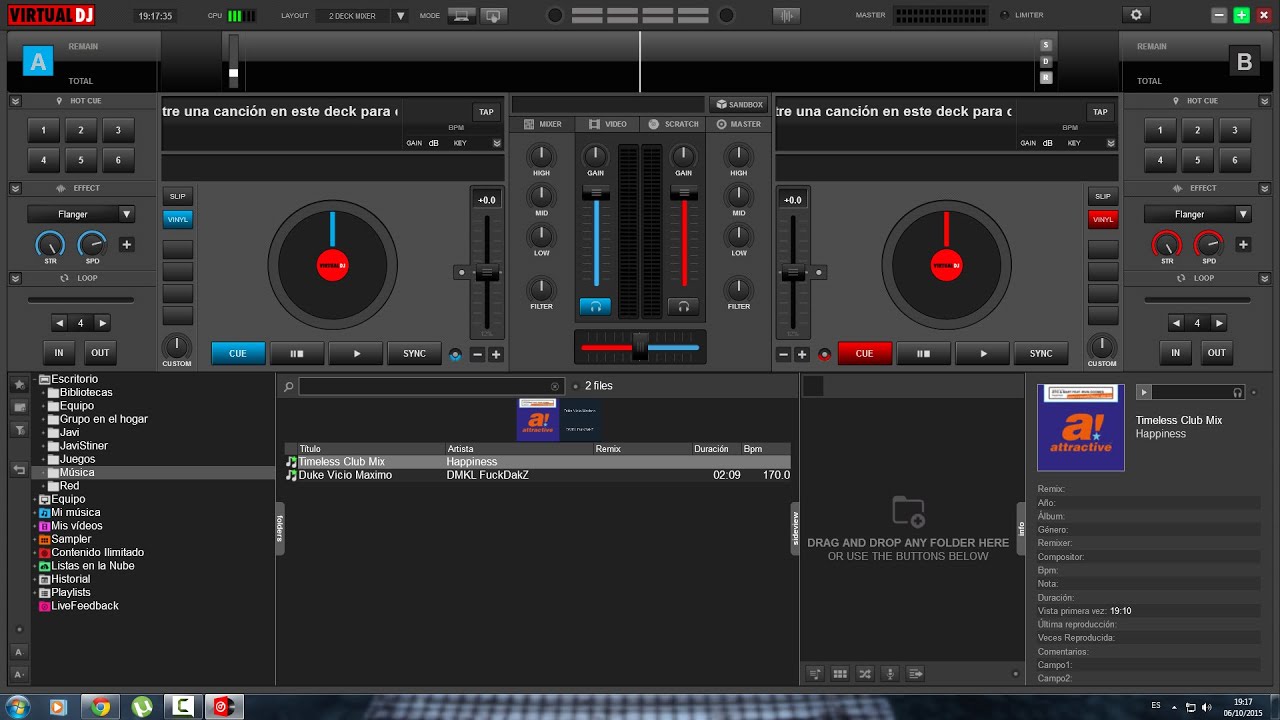Open Google Chrome from the taskbar
This screenshot has width=1280, height=720.
(100, 707)
